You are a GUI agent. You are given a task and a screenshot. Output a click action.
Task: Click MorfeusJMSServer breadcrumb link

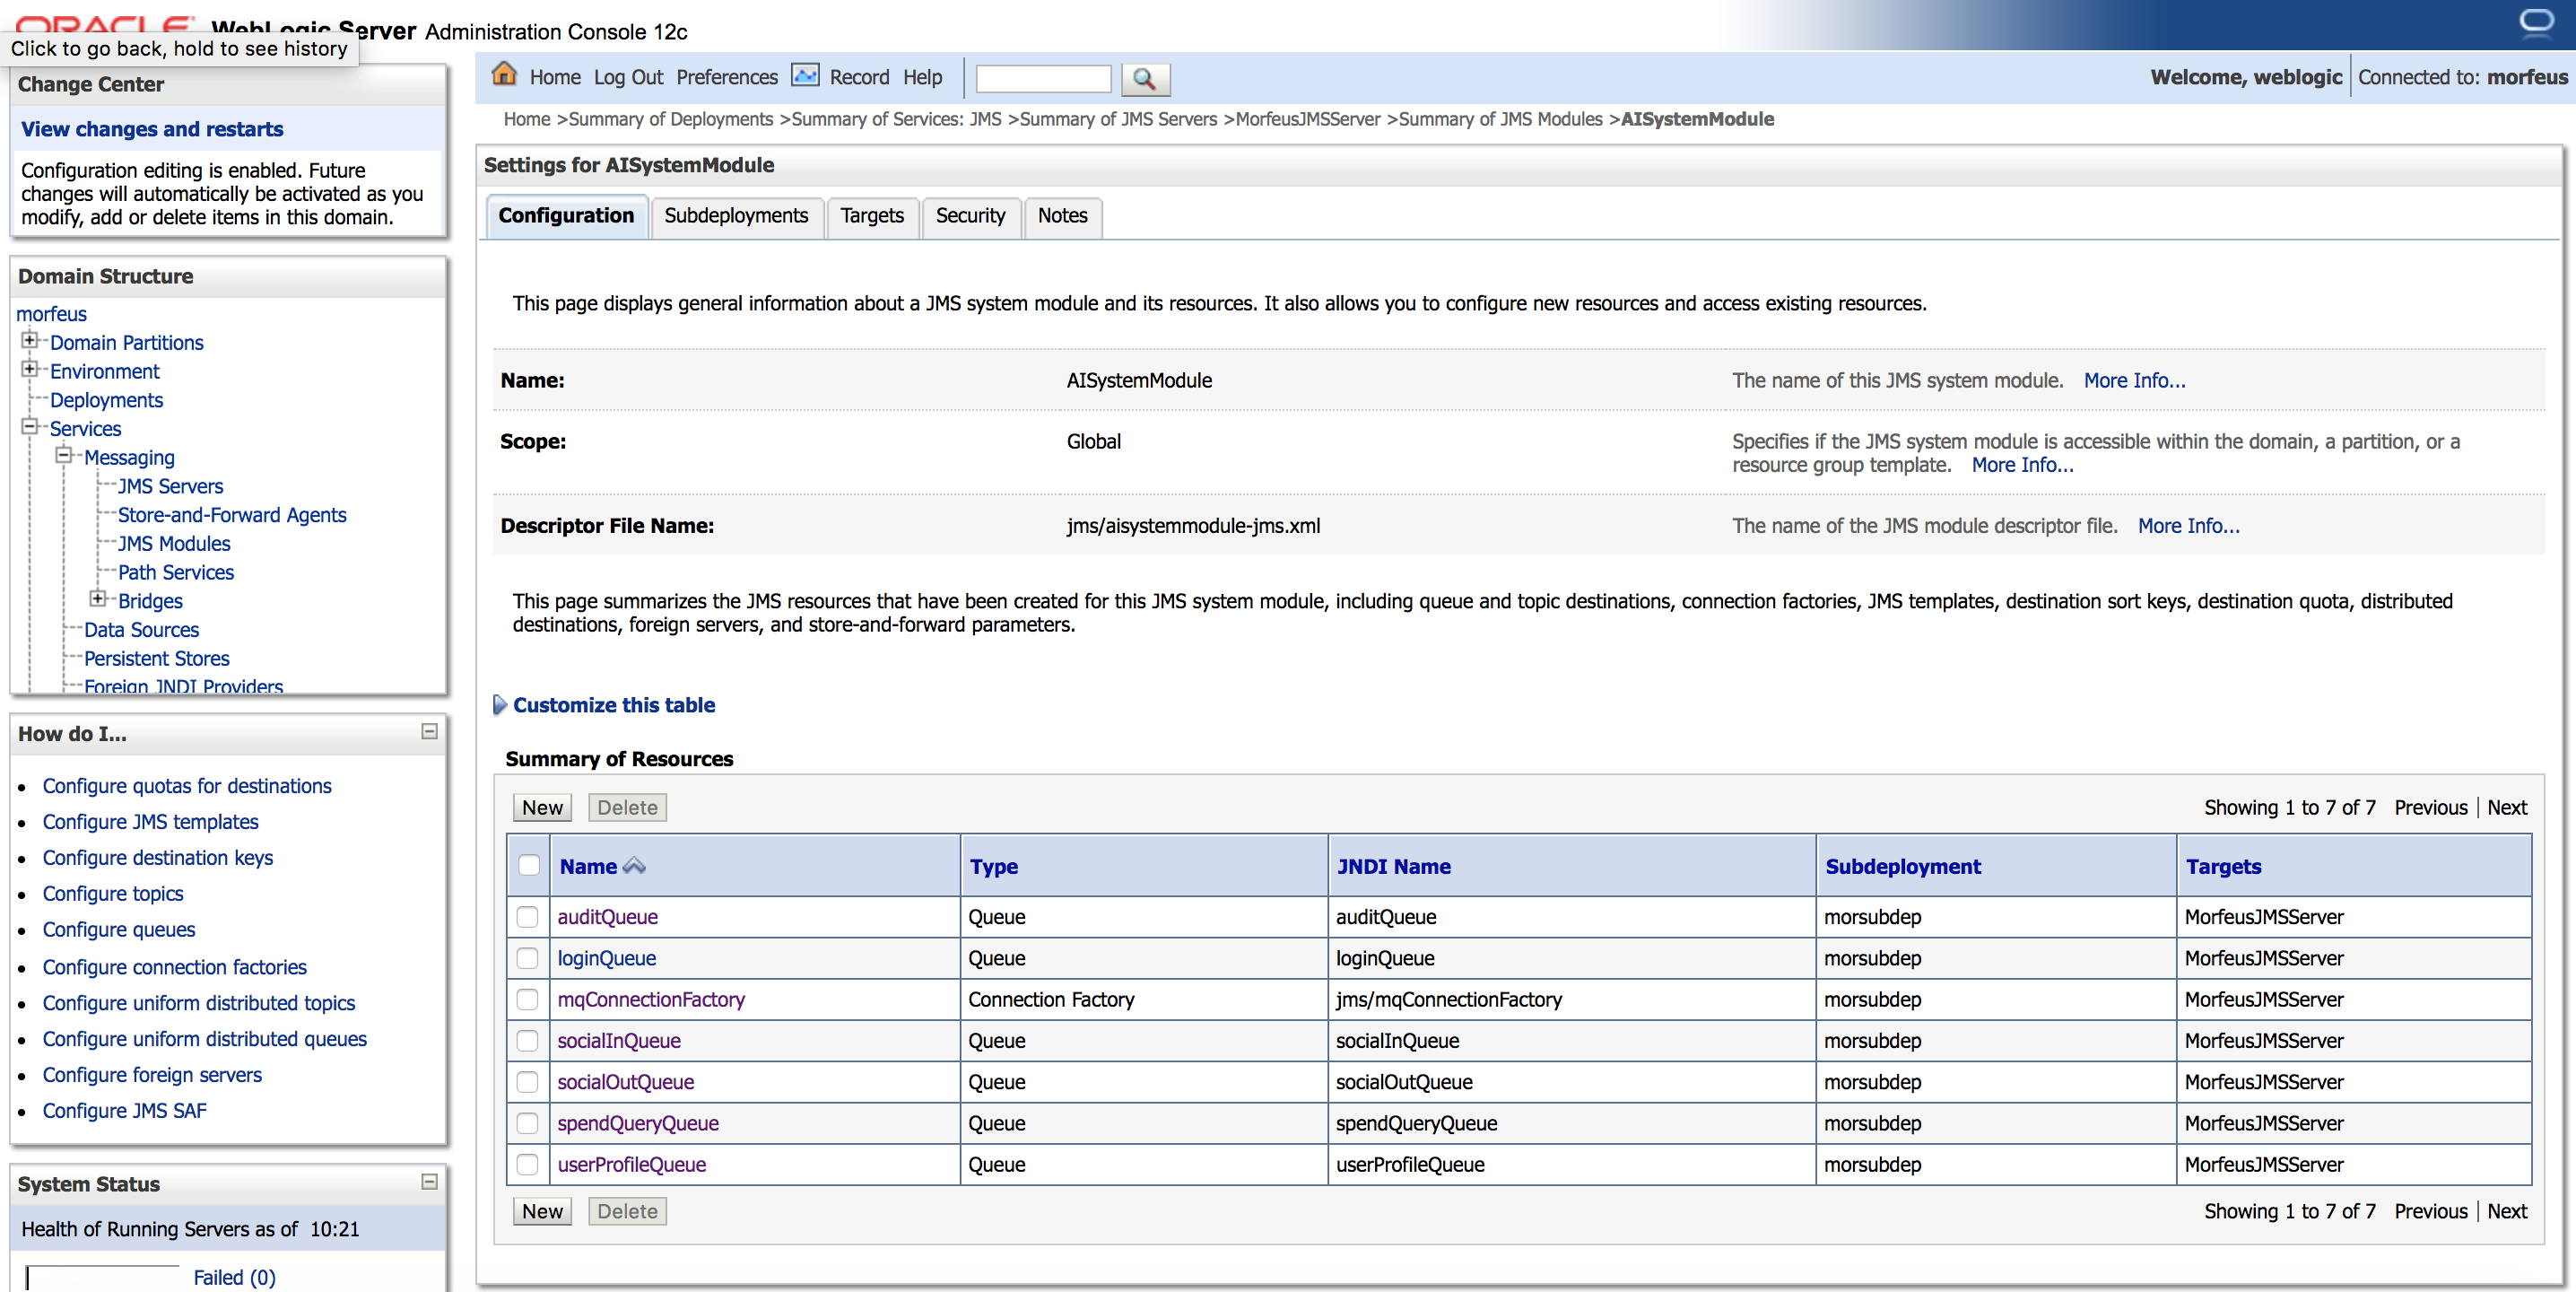[x=1308, y=119]
